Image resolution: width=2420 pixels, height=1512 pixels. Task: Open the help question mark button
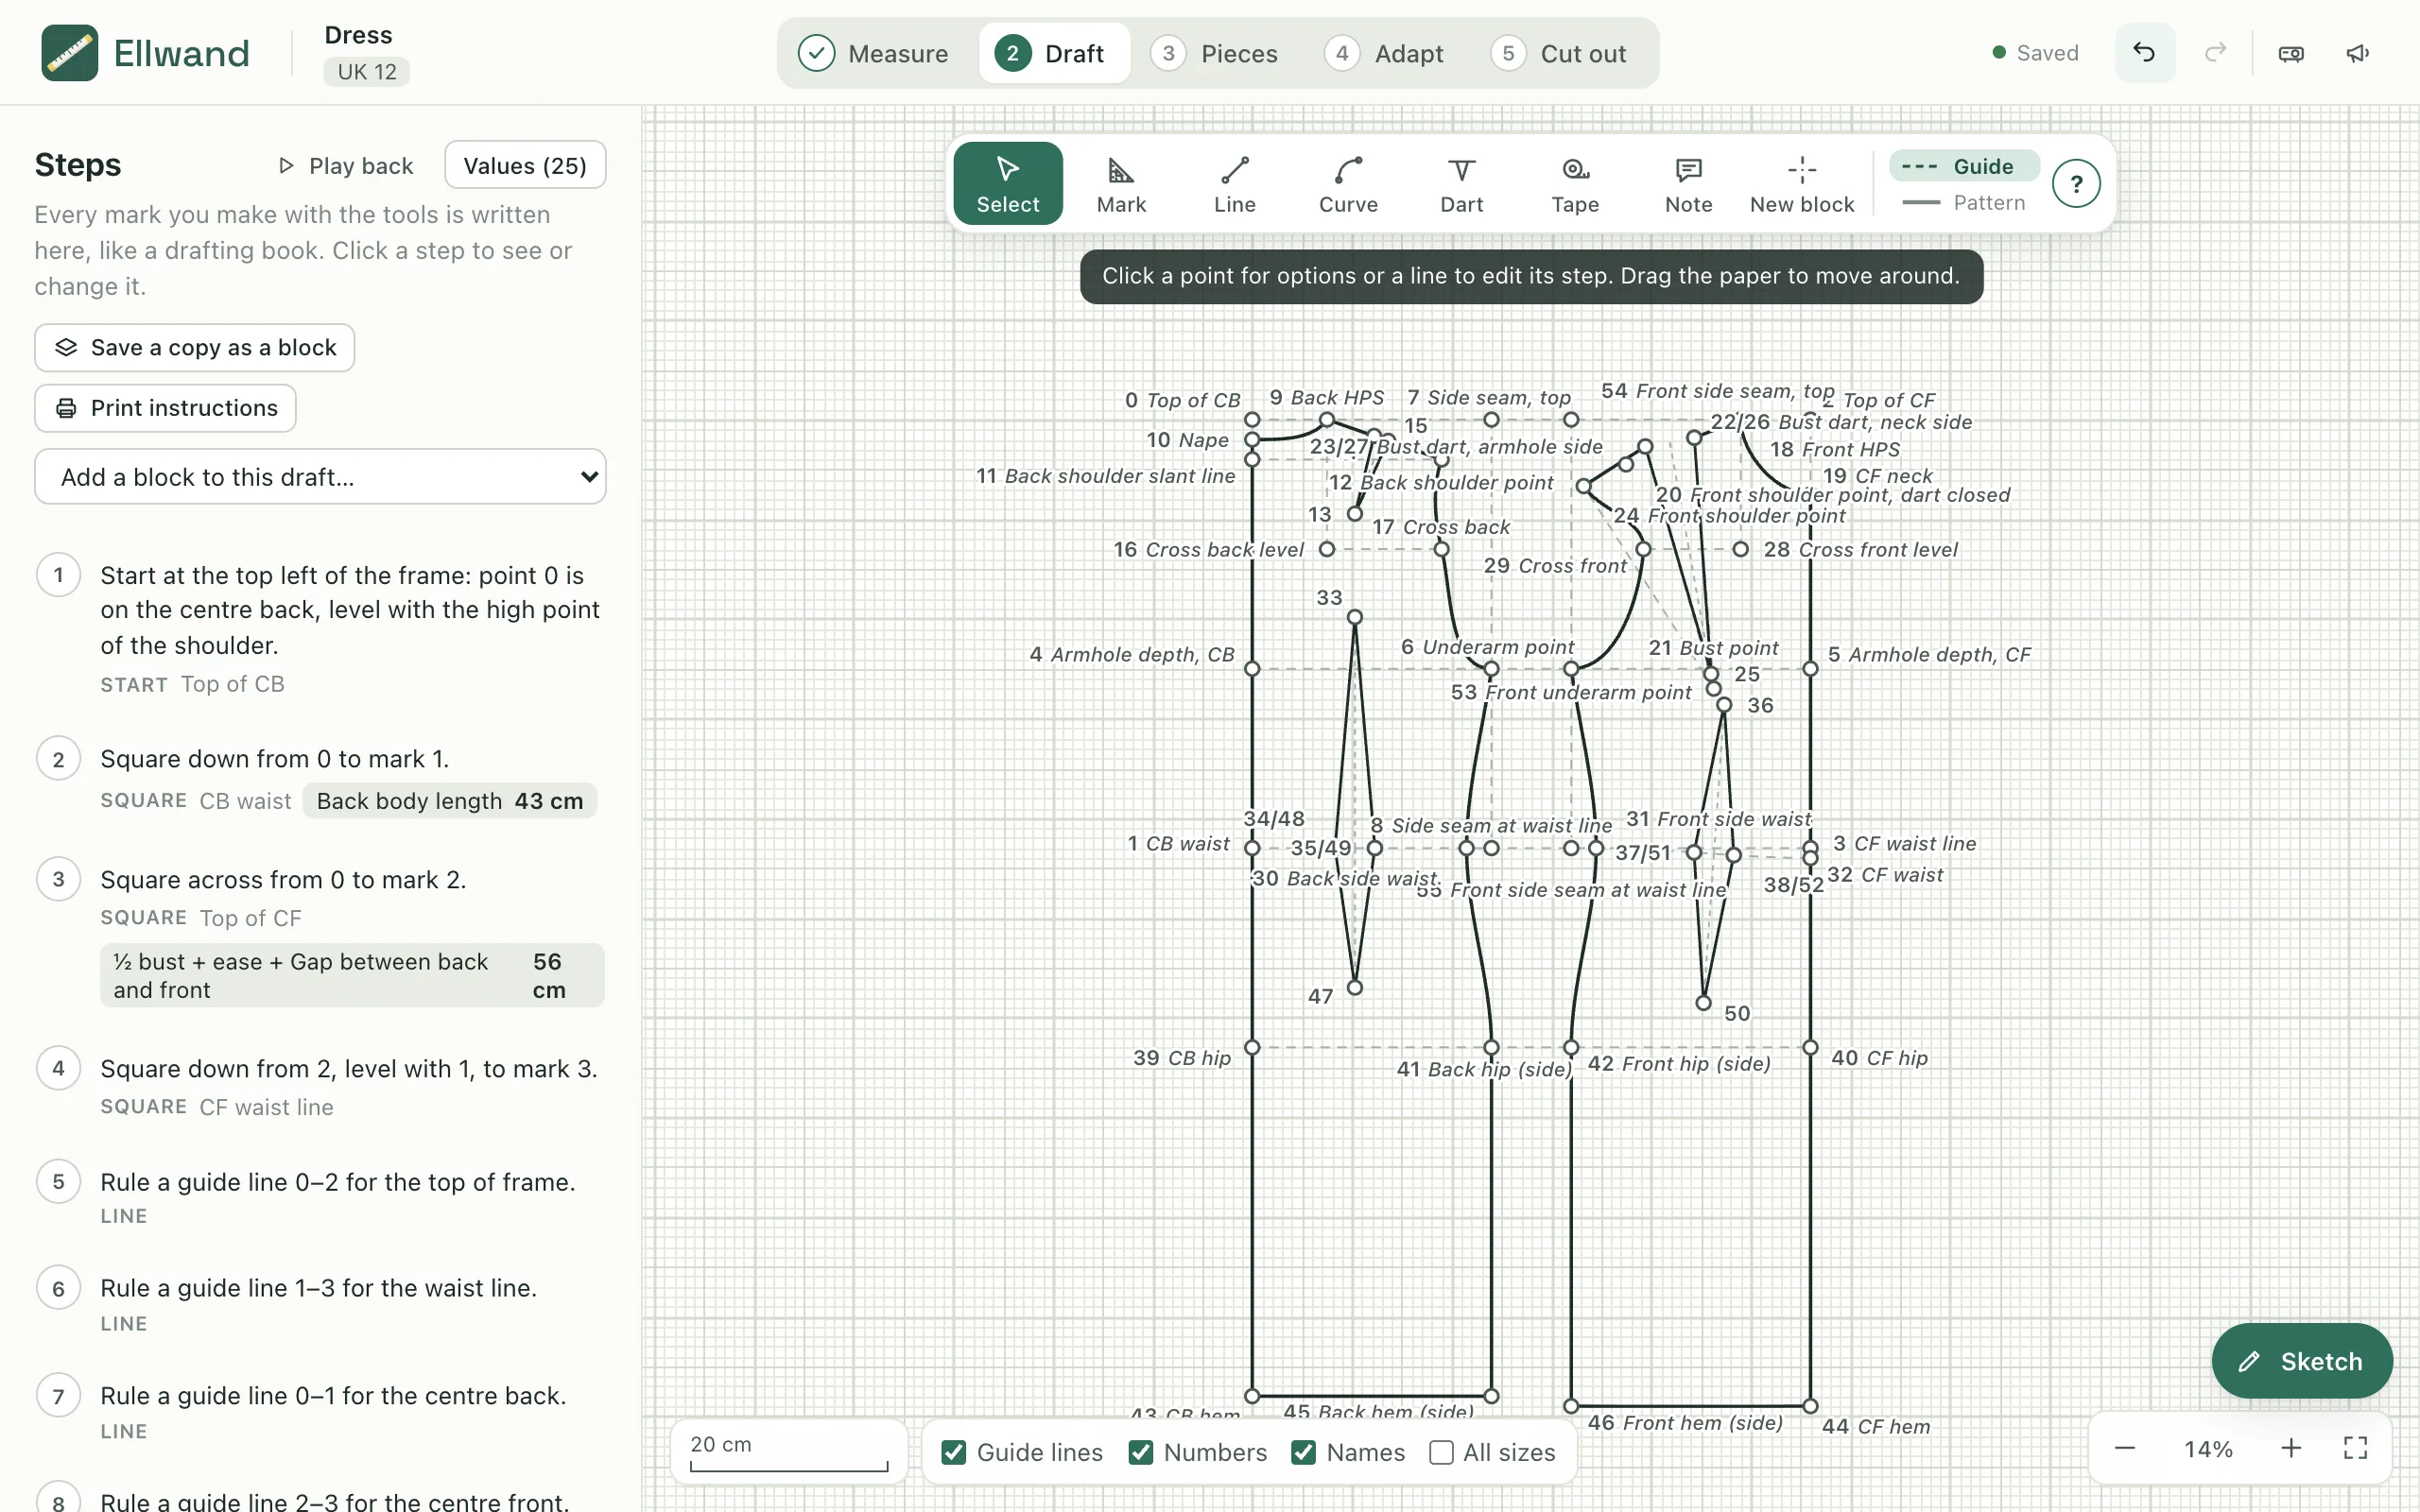coord(2076,184)
